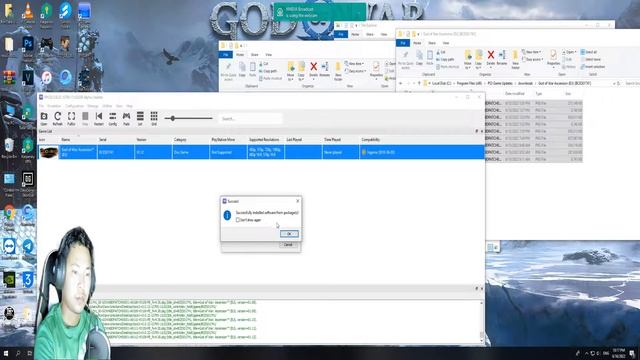
Task: Close the Success dialog with X
Action: coord(298,201)
